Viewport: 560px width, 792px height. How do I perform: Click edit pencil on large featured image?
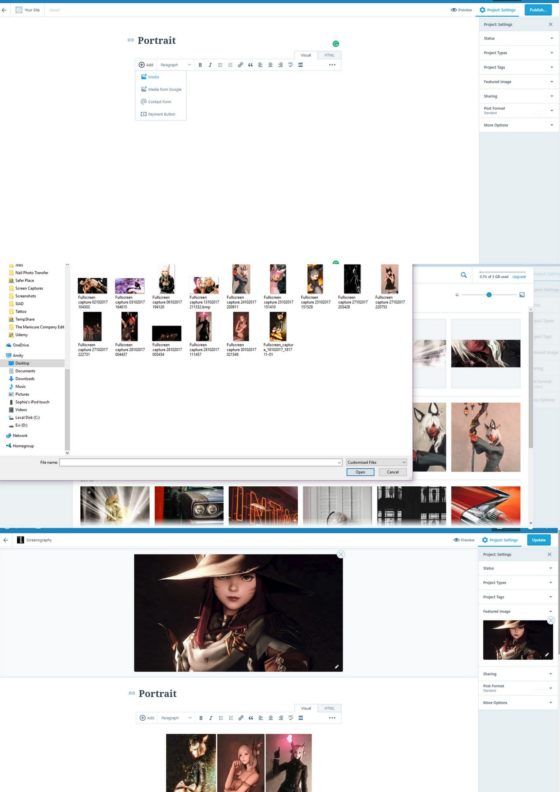337,667
